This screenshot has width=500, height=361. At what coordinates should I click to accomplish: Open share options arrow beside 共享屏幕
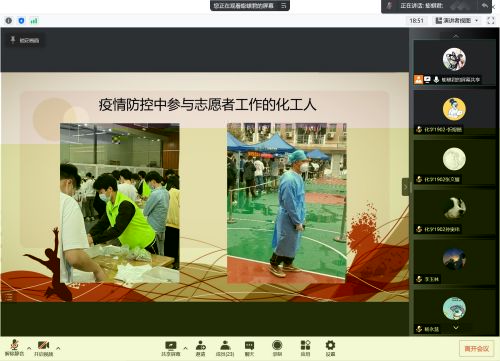point(185,348)
